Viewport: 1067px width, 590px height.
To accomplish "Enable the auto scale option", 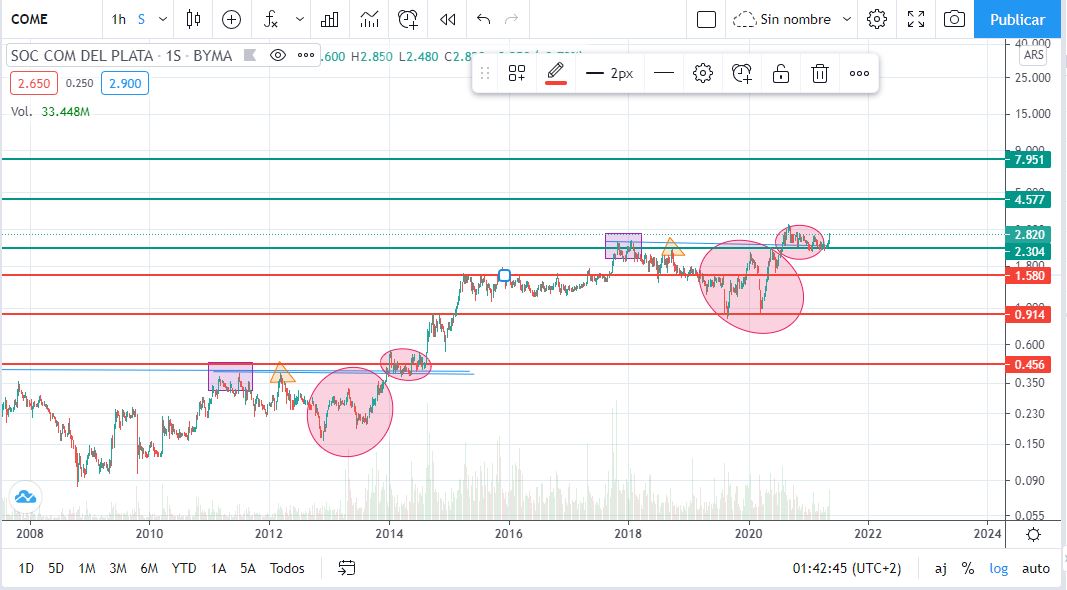I will click(1035, 568).
